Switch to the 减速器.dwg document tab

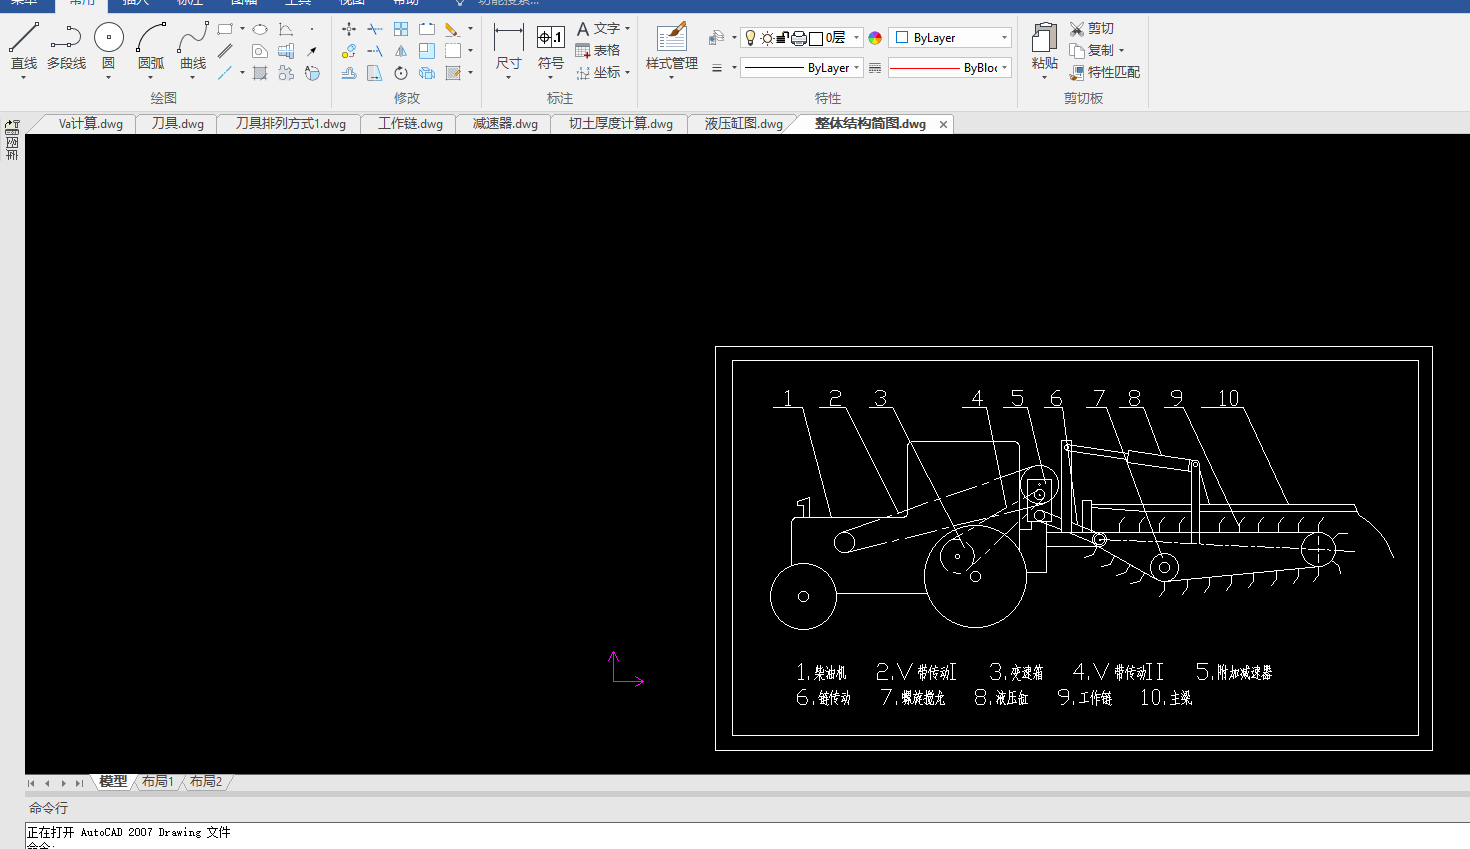tap(505, 124)
